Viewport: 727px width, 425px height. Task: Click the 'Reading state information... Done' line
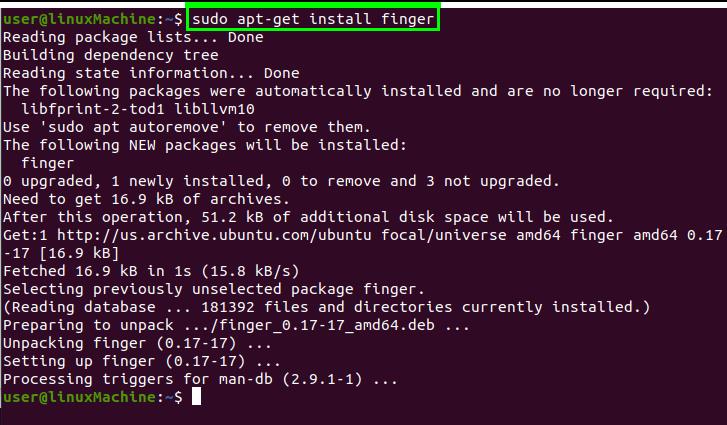point(151,73)
